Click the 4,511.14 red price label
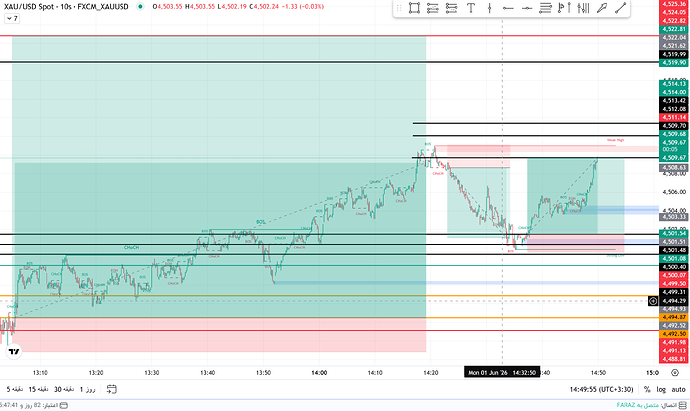 pyautogui.click(x=674, y=117)
